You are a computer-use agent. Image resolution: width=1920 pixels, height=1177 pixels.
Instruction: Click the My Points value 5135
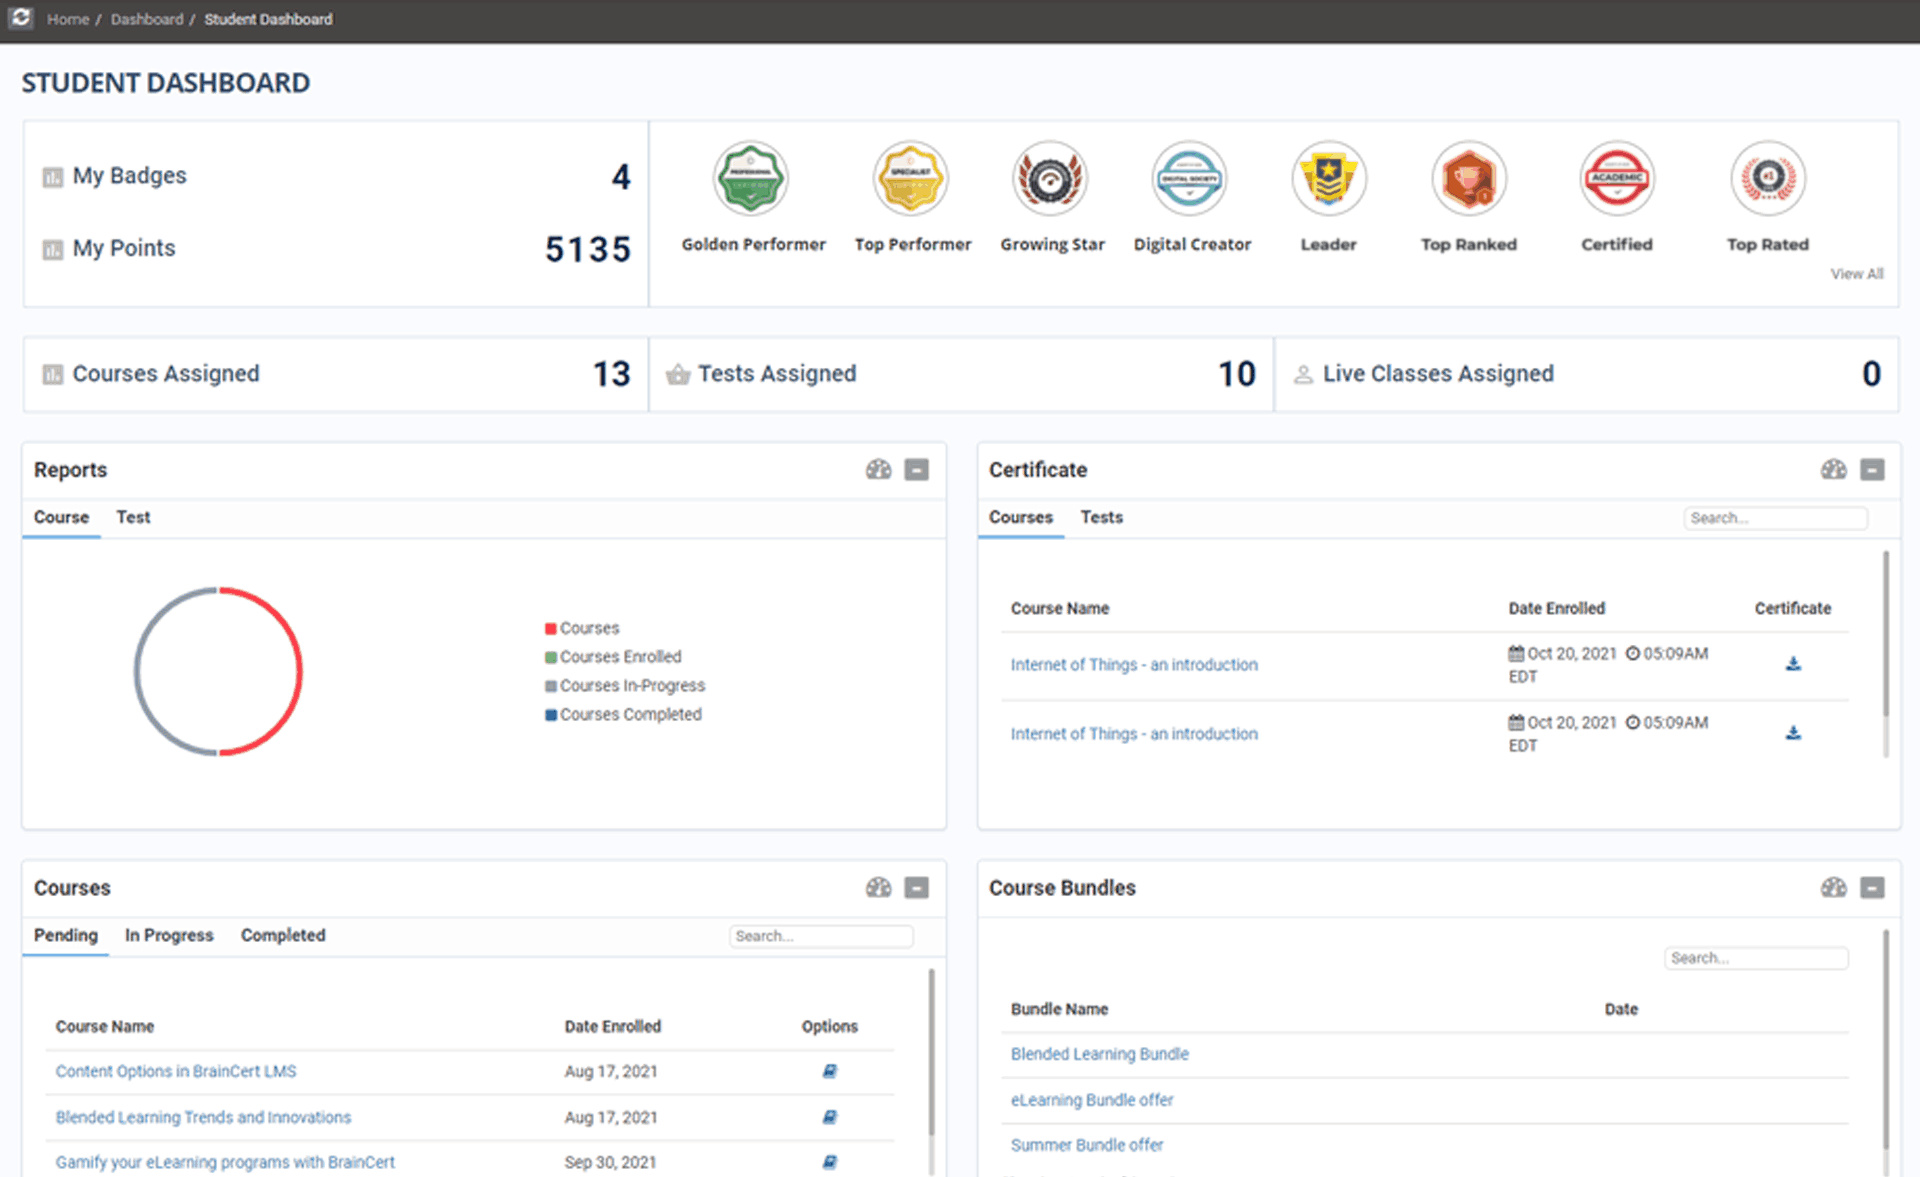point(588,249)
